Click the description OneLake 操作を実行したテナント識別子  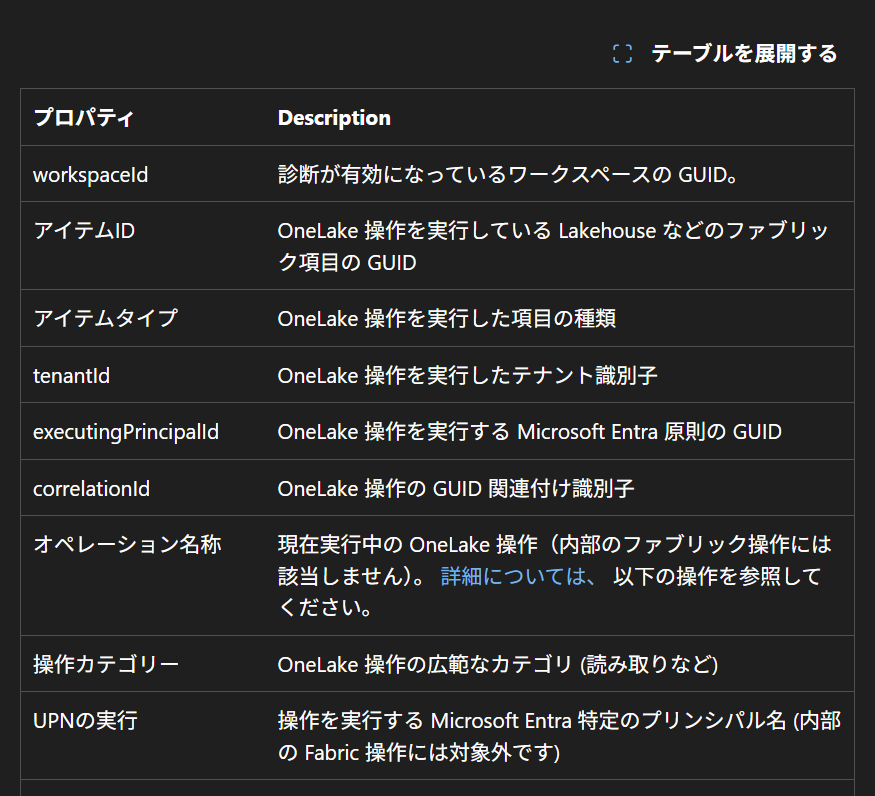(468, 376)
